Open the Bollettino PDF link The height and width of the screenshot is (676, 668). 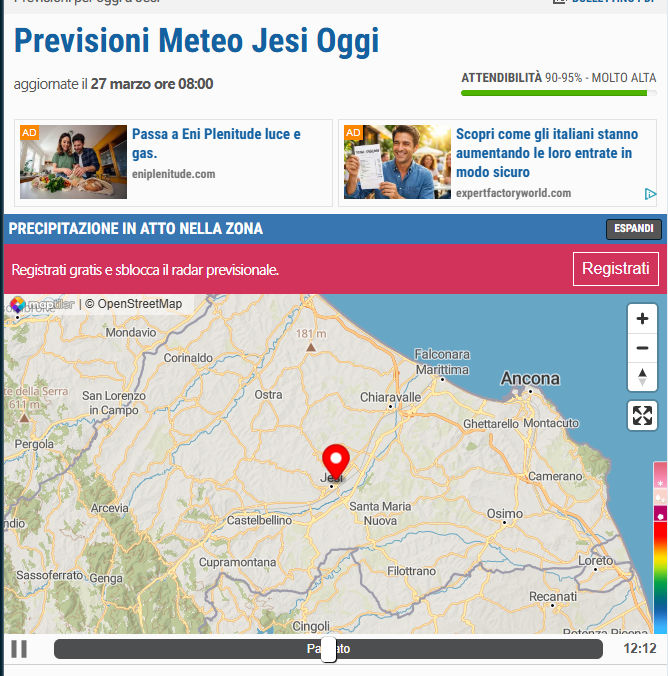pyautogui.click(x=608, y=2)
